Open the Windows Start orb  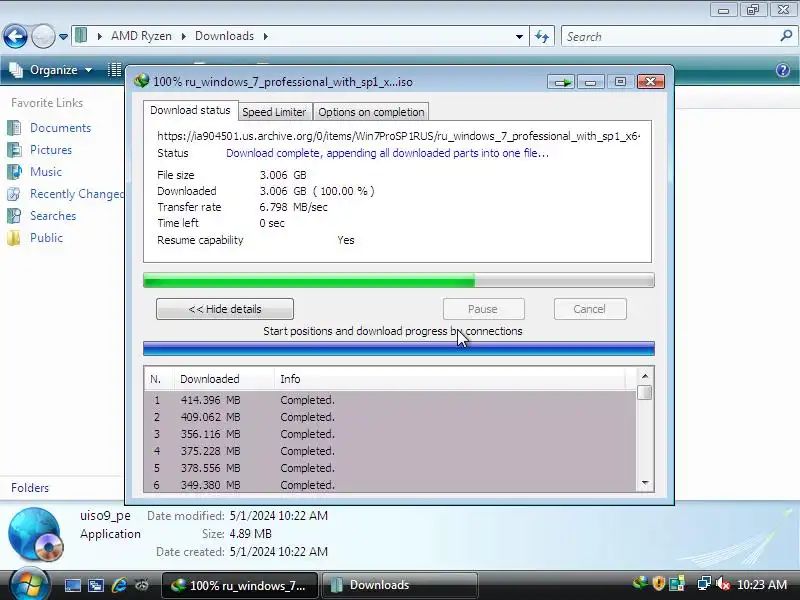(29, 584)
